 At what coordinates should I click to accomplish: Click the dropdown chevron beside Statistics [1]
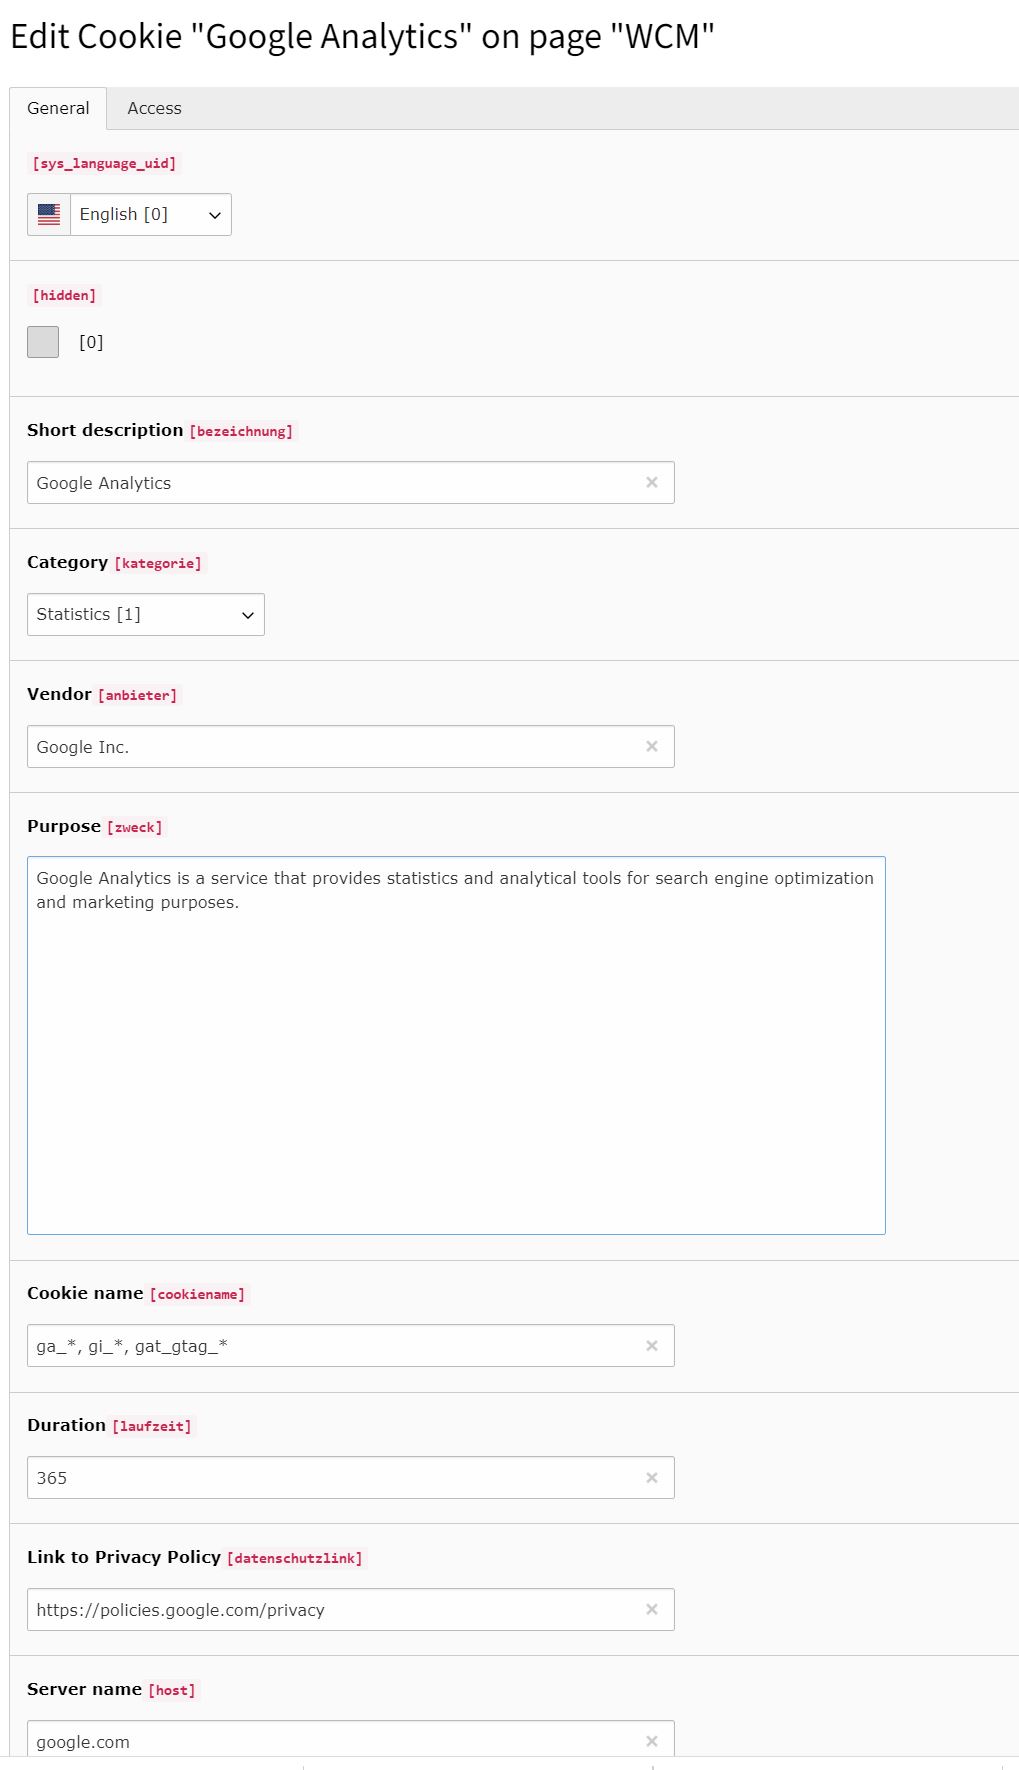click(248, 615)
